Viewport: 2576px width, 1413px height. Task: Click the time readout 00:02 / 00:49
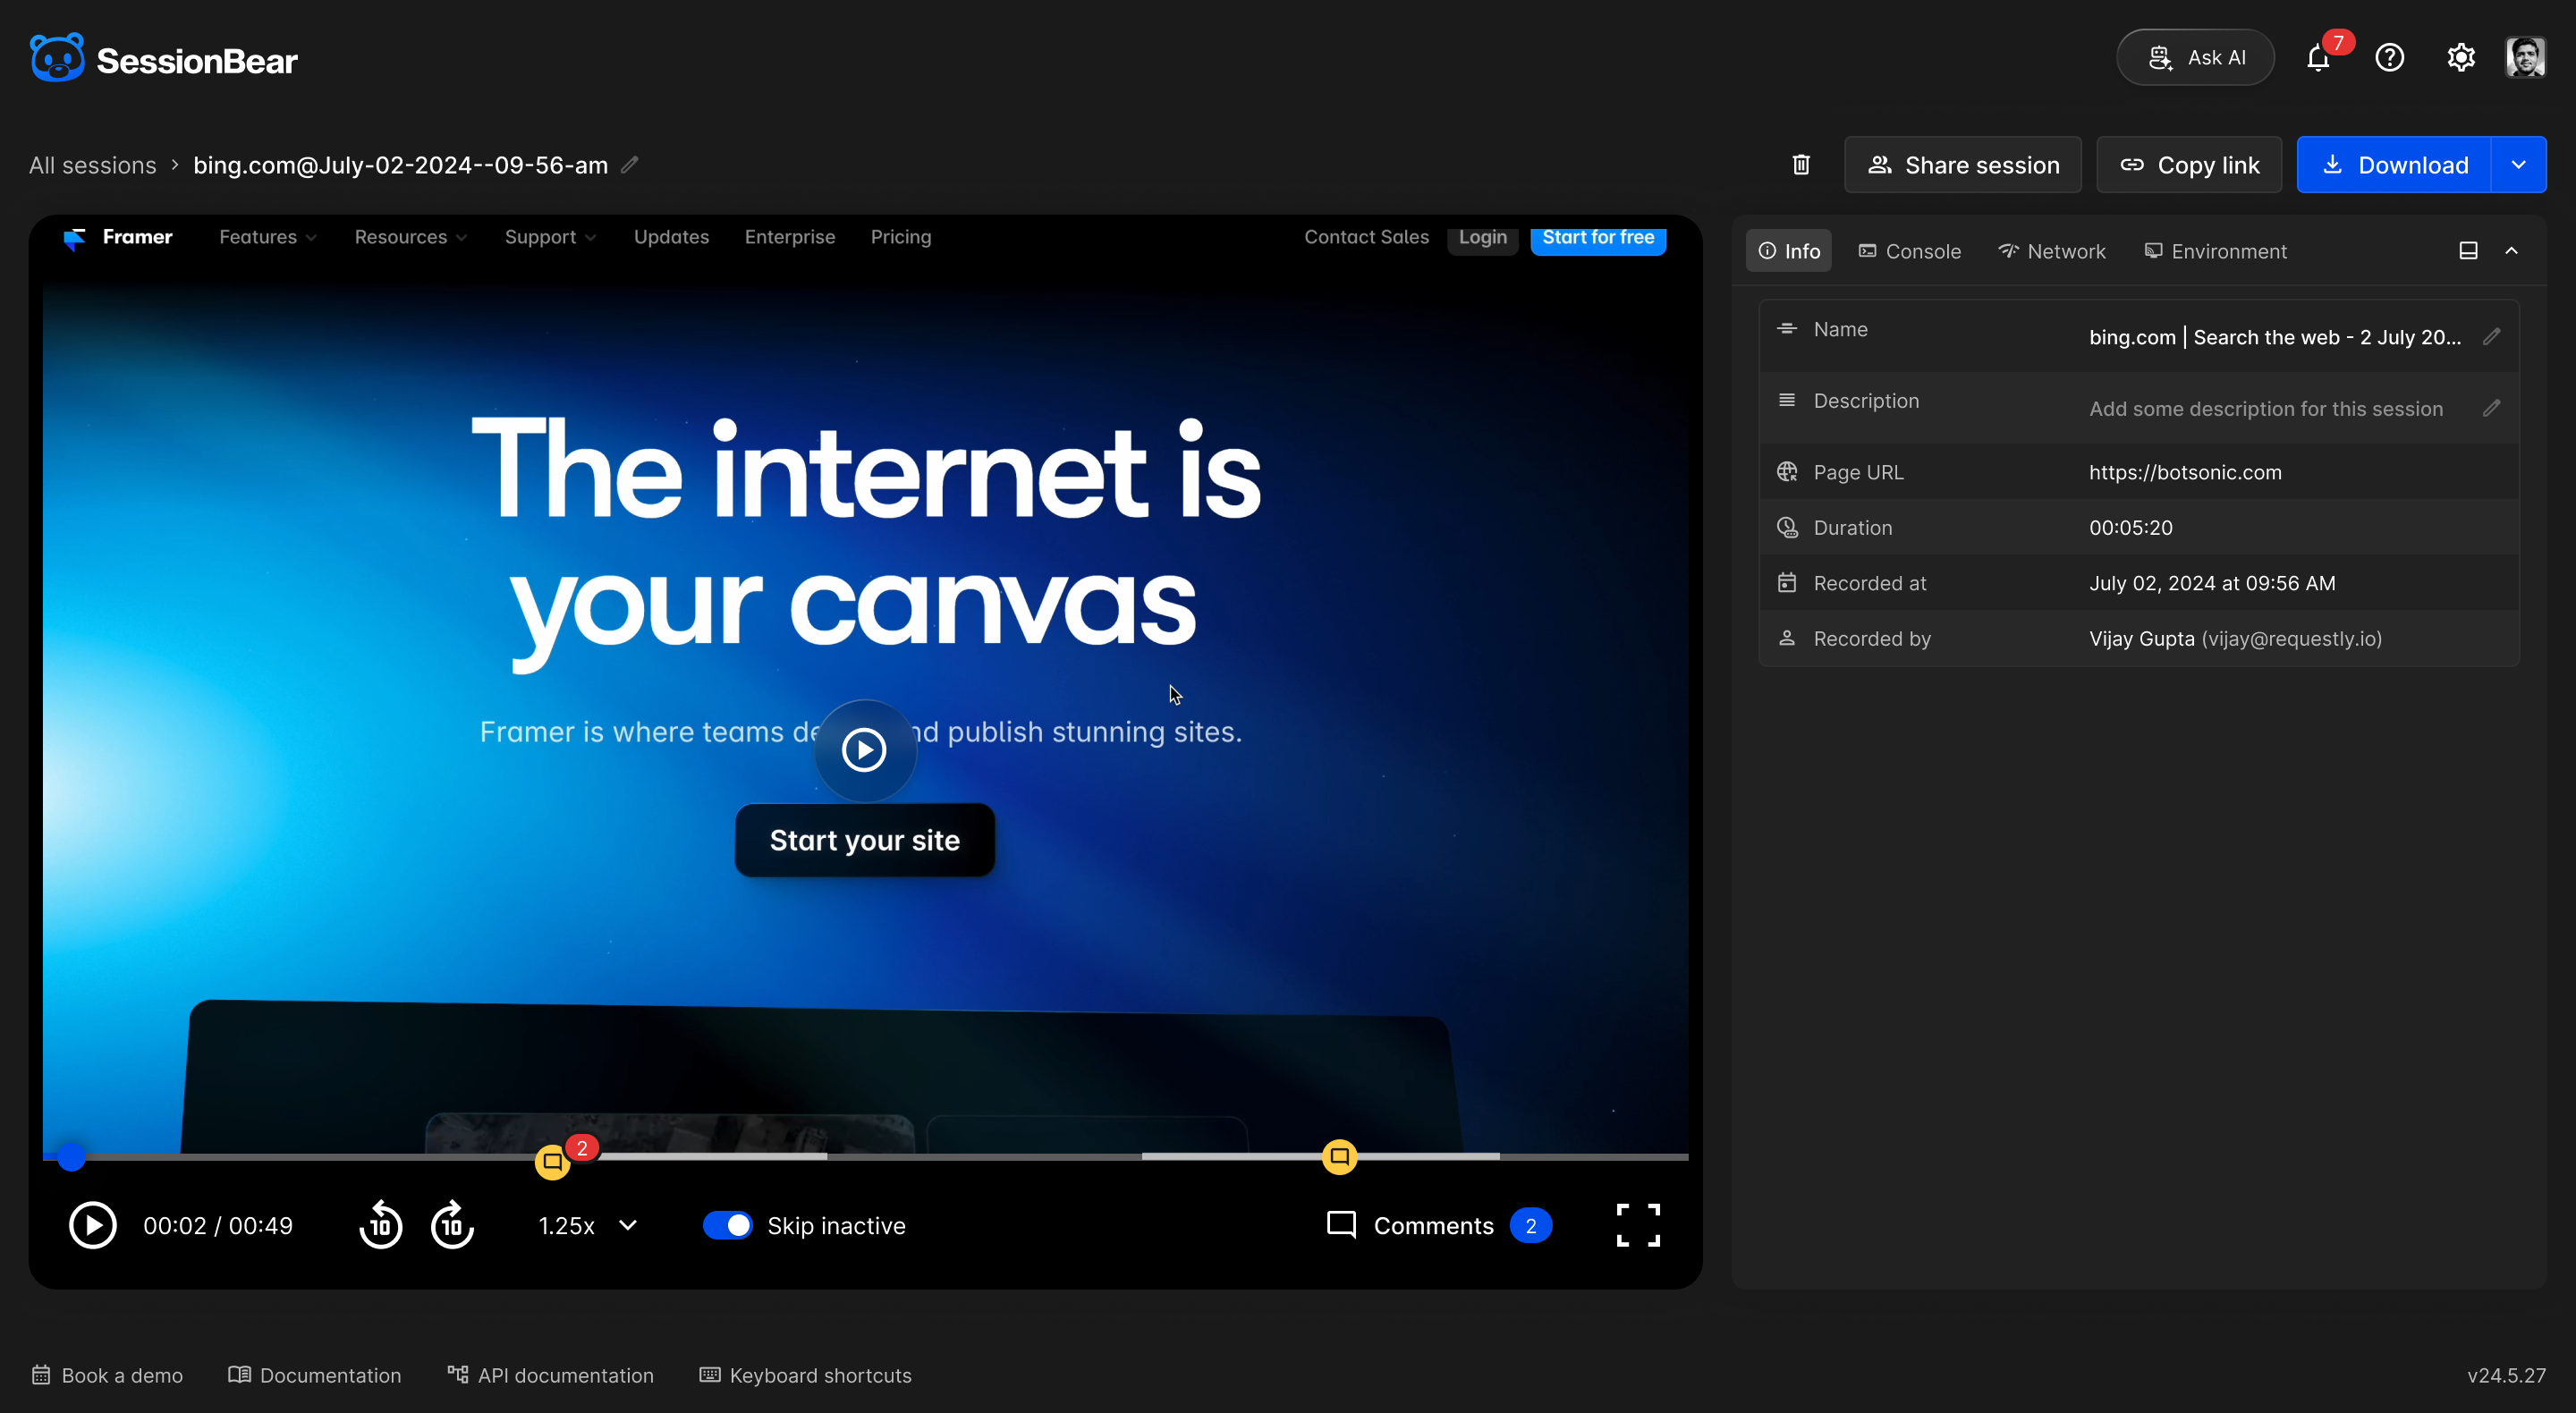point(218,1225)
